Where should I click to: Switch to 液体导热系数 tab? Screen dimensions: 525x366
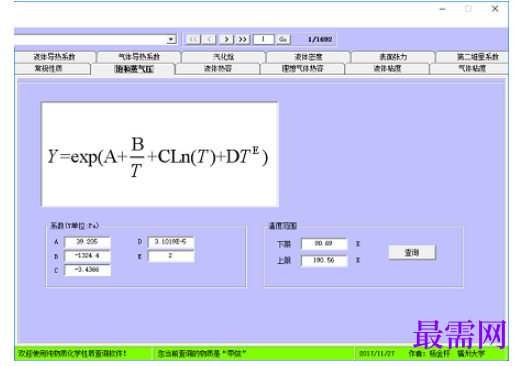pos(55,57)
